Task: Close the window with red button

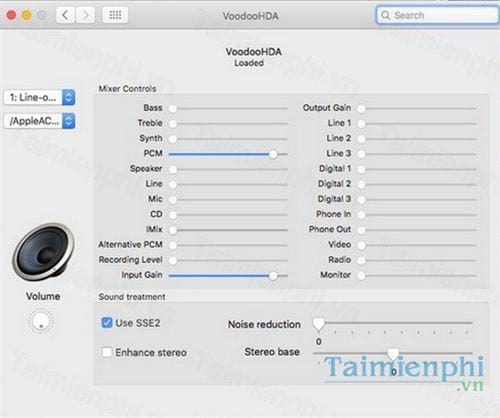Action: point(11,15)
